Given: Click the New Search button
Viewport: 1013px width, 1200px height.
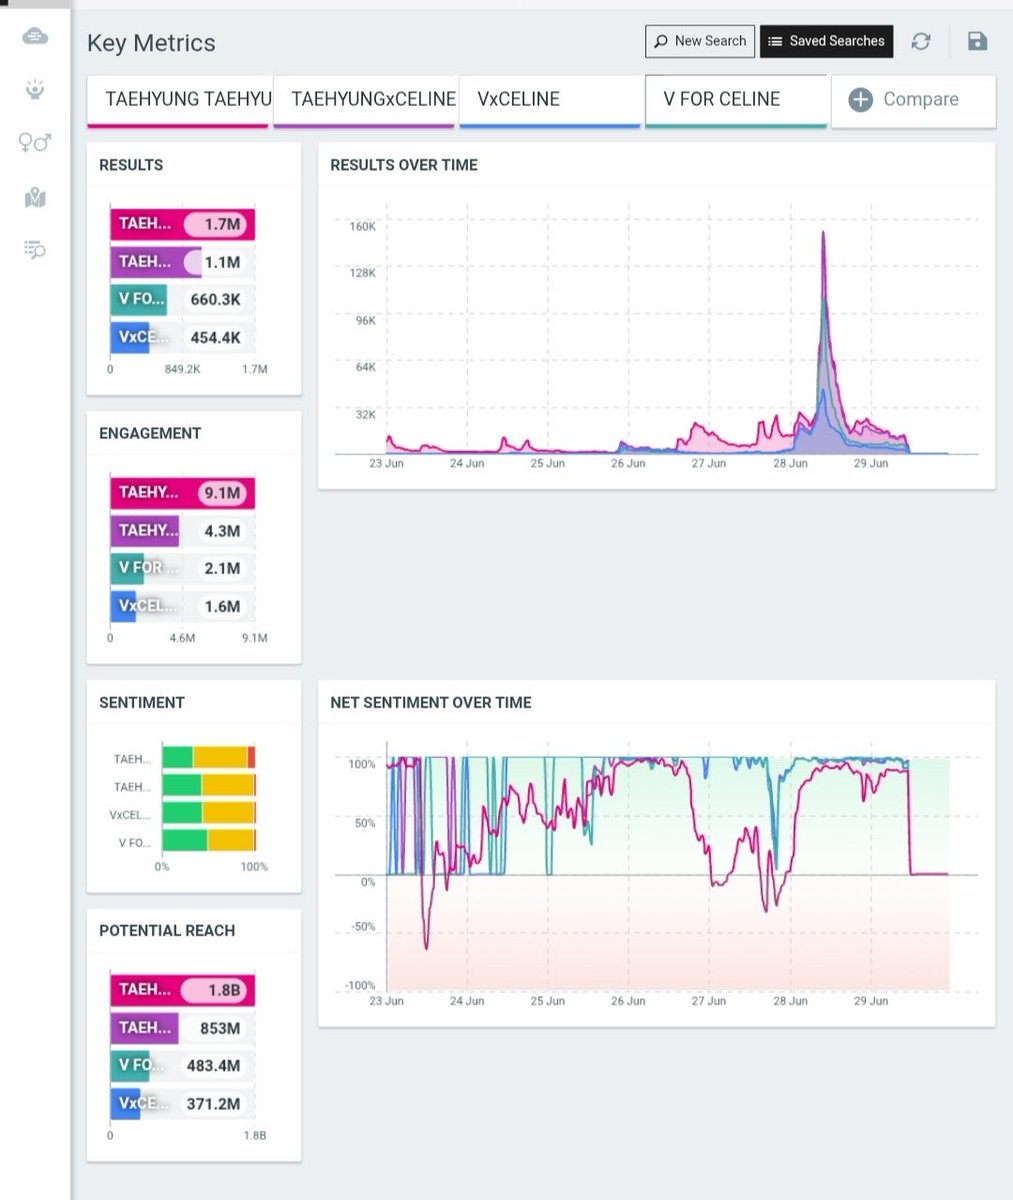Looking at the screenshot, I should tap(700, 41).
